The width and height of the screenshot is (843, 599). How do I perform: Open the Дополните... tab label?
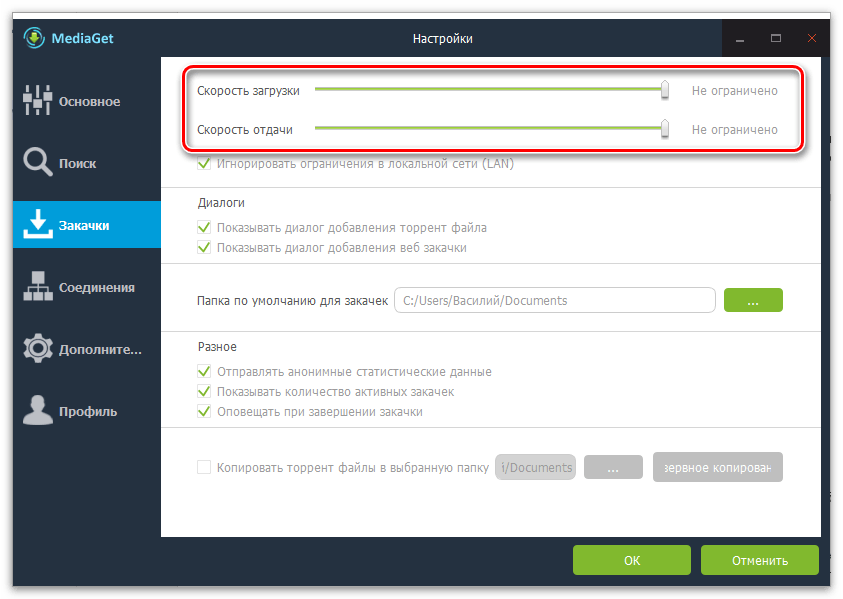pos(100,350)
